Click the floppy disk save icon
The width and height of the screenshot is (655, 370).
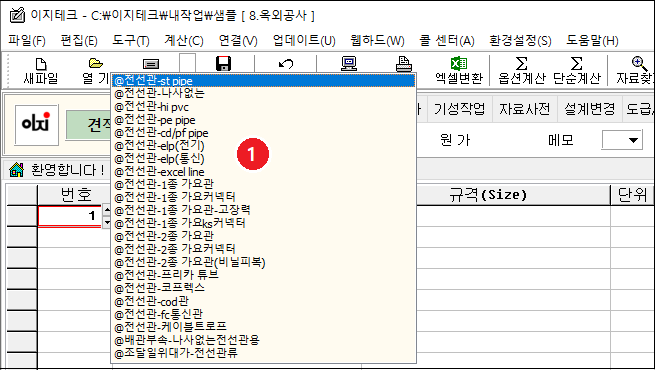(x=223, y=63)
